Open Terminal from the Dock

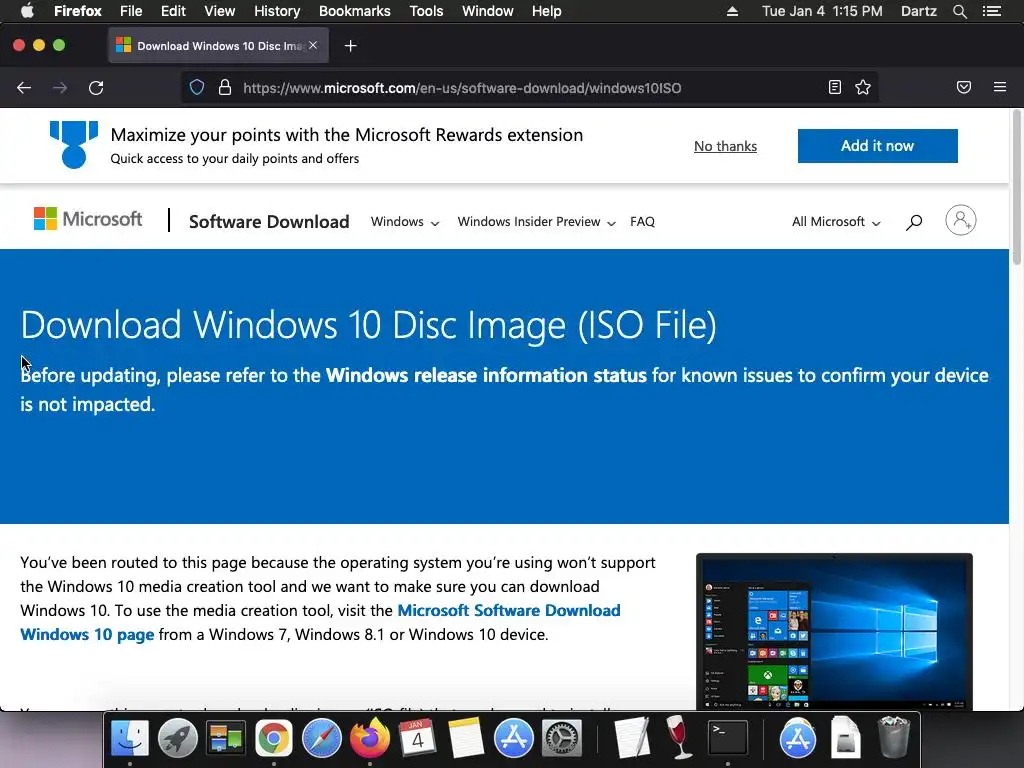728,738
